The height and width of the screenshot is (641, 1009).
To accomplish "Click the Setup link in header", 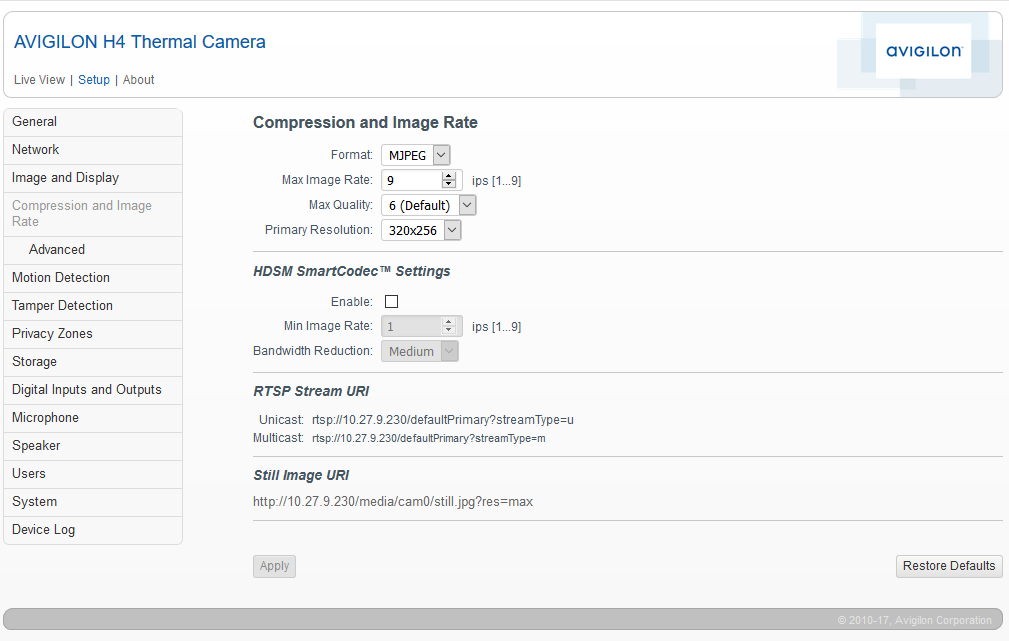I will point(94,80).
